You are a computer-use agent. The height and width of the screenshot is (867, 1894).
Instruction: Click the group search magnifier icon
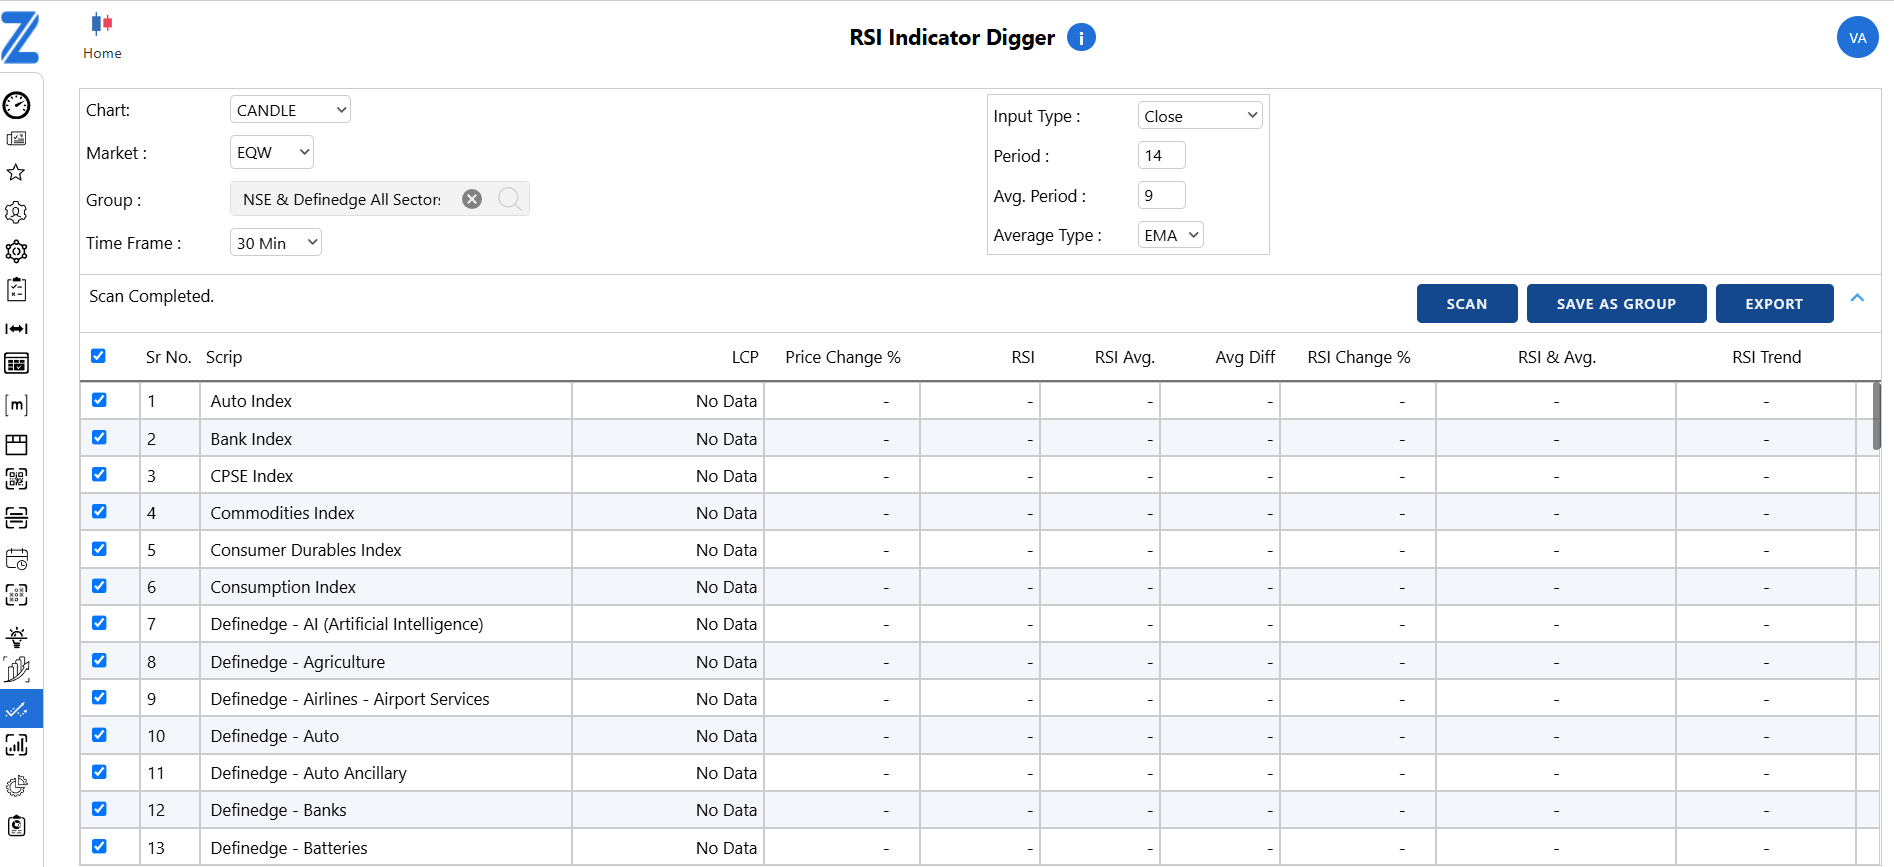pyautogui.click(x=509, y=199)
